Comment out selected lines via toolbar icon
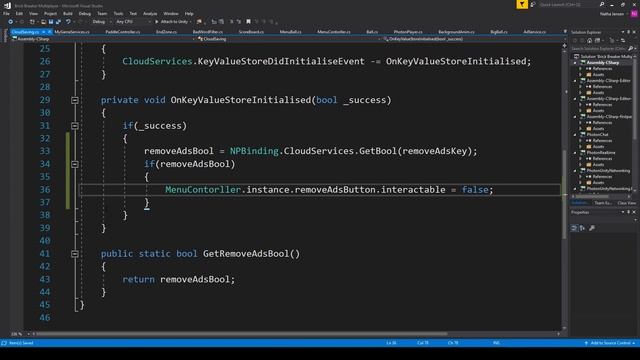 click(231, 22)
